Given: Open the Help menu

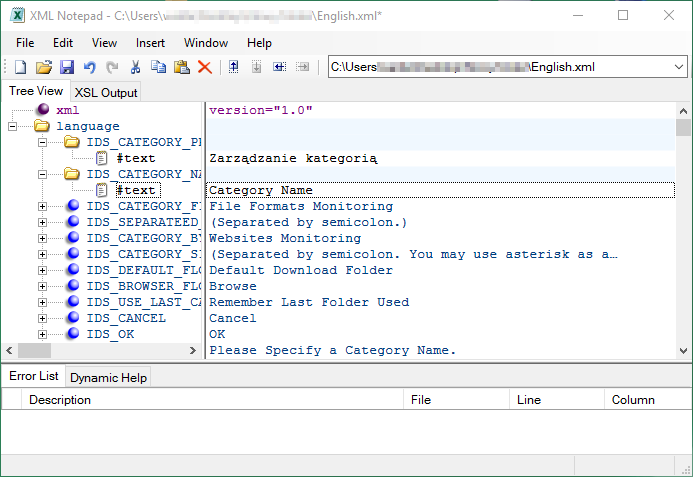Looking at the screenshot, I should 259,43.
